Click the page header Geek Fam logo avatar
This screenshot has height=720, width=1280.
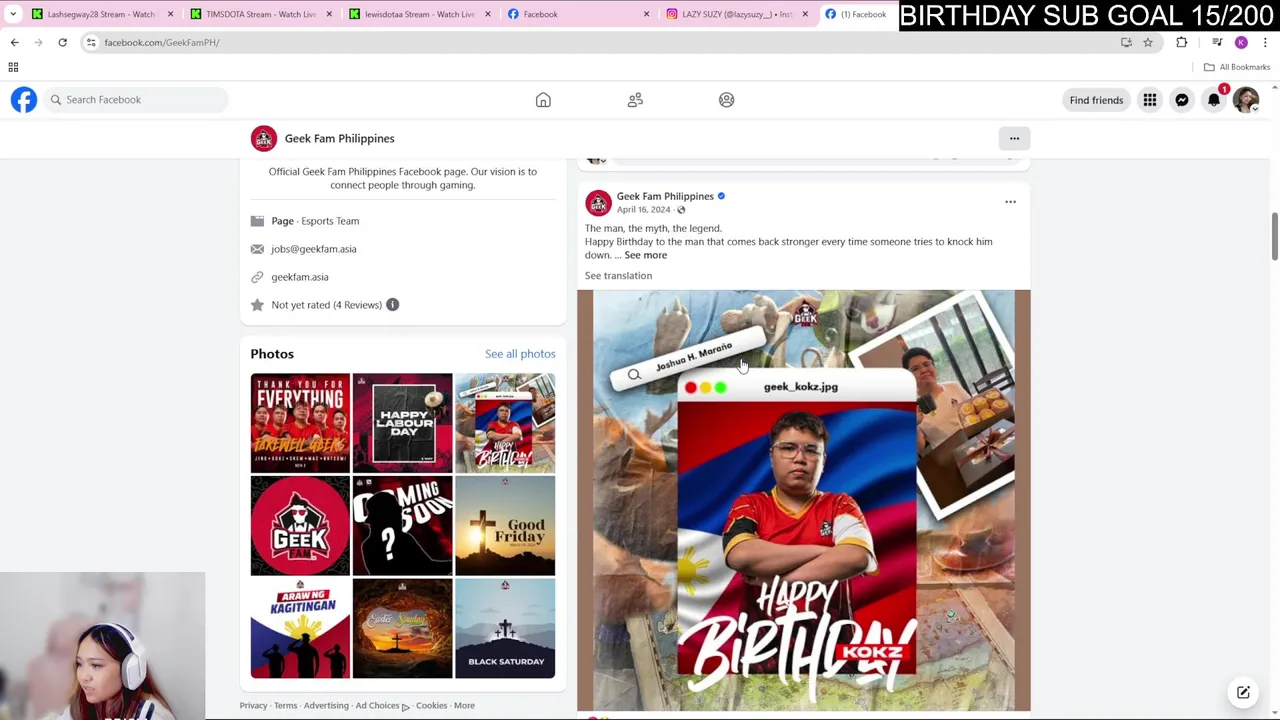[264, 138]
